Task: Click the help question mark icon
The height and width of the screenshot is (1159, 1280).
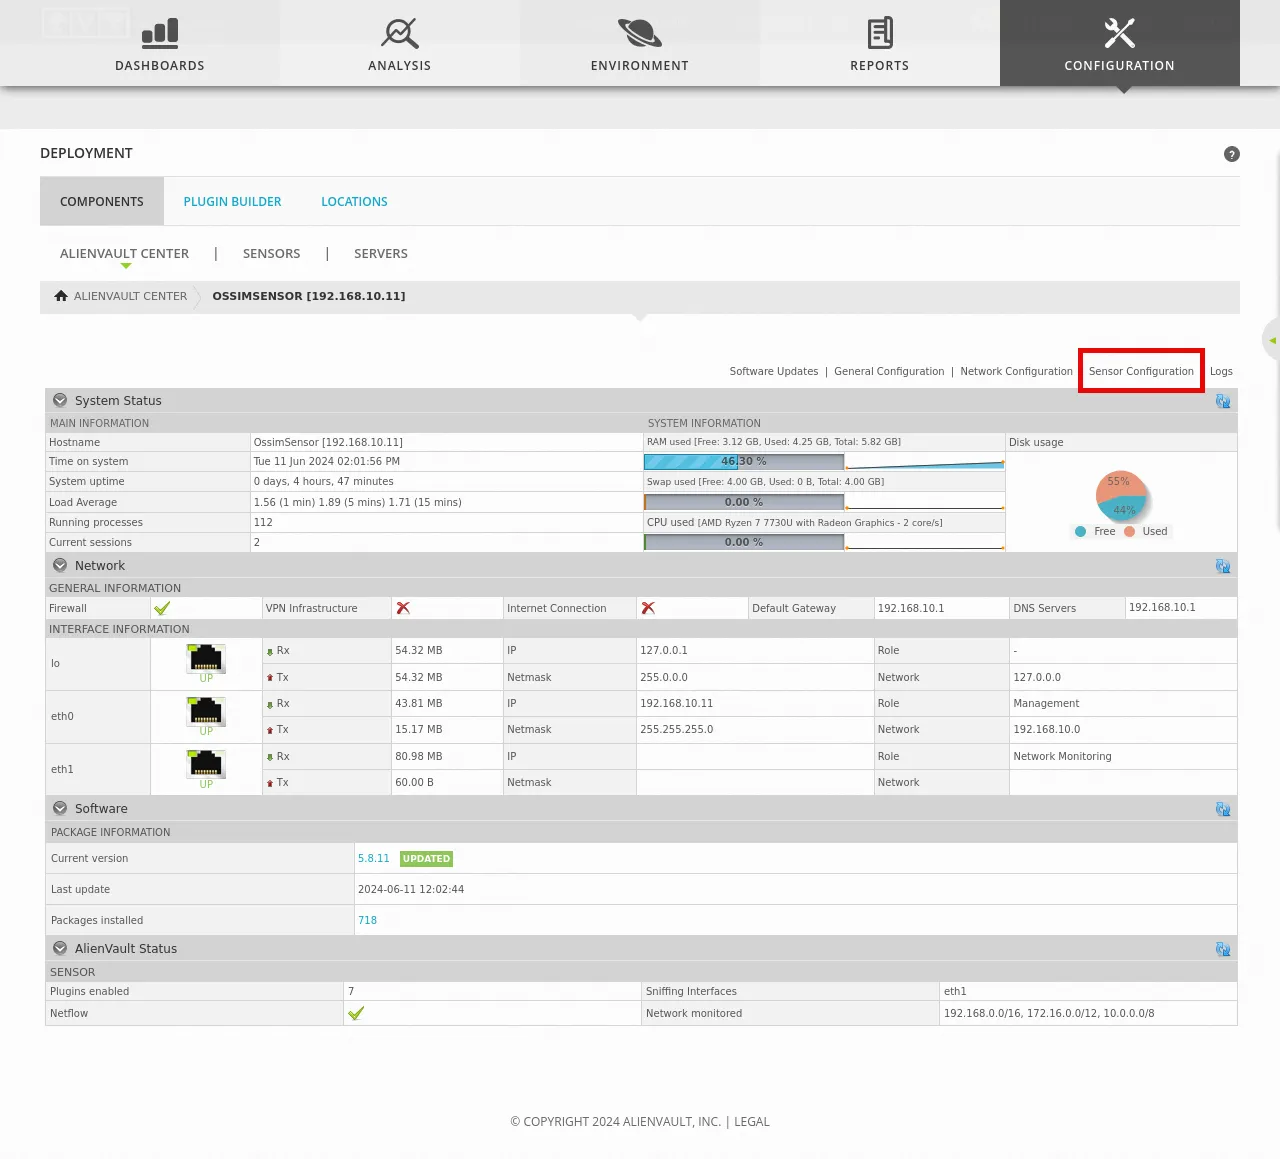Action: click(x=1231, y=154)
